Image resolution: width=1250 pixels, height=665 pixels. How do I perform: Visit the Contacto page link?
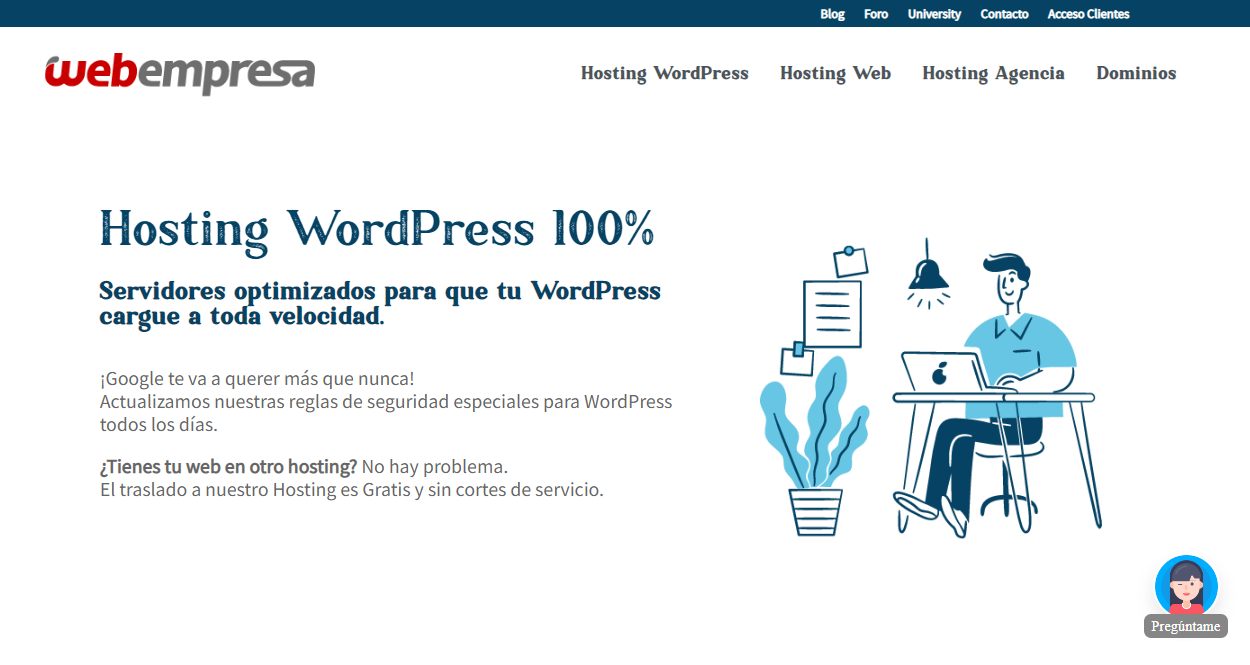(1004, 14)
